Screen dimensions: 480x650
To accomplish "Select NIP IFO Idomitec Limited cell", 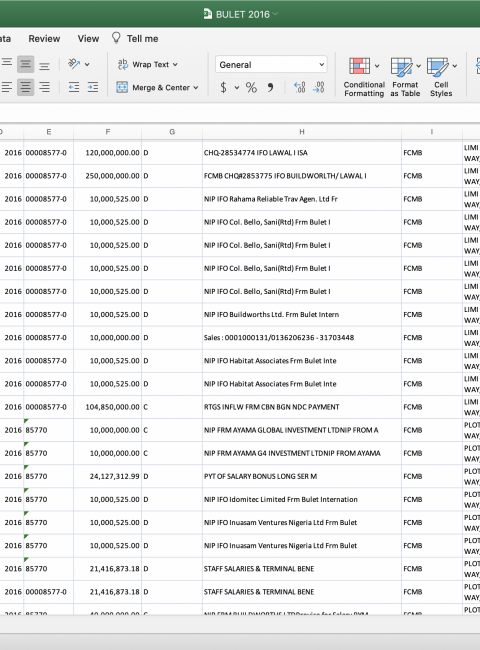I will [x=302, y=500].
